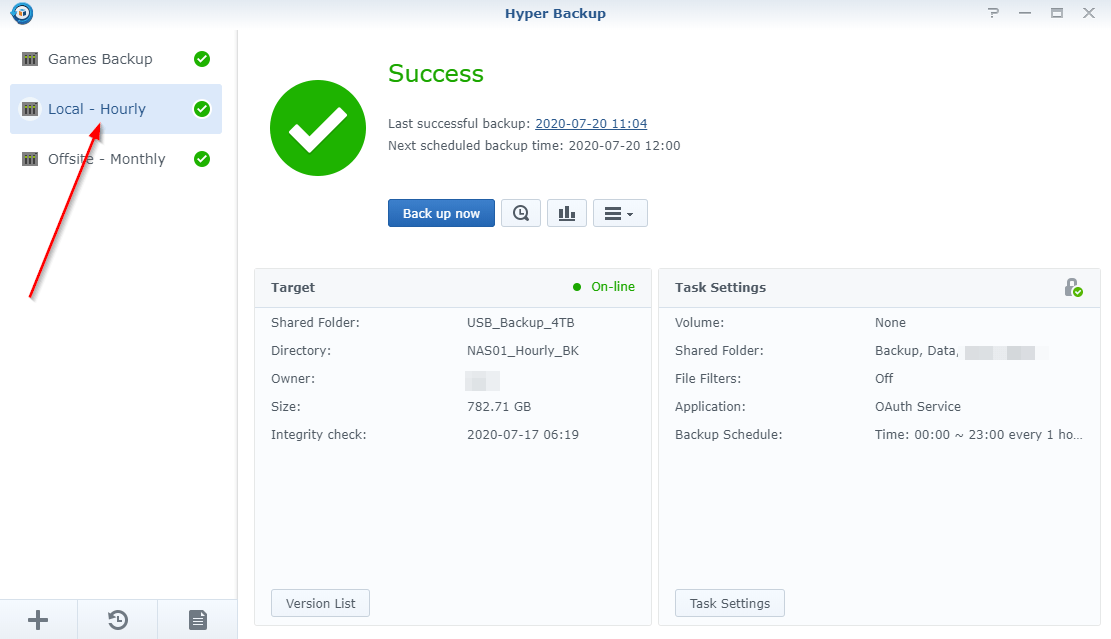Viewport: 1111px width, 639px height.
Task: Click the File Filters Off value
Action: (x=884, y=378)
